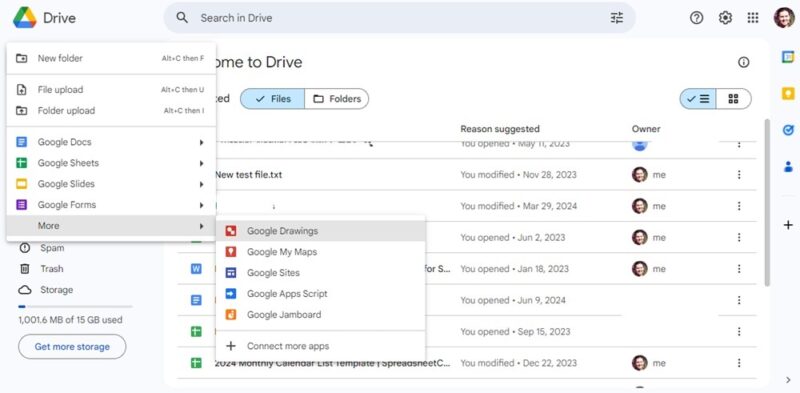The height and width of the screenshot is (393, 800).
Task: Open Google Calendar side panel icon
Action: pyautogui.click(x=788, y=57)
